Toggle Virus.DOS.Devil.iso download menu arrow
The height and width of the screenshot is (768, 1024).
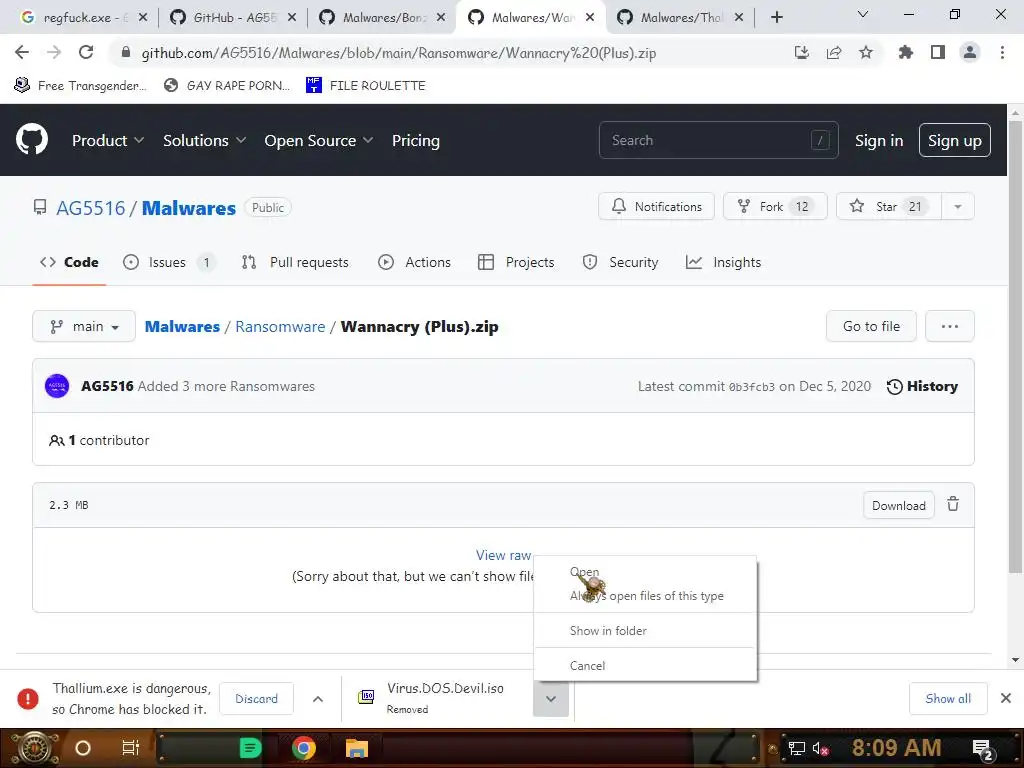[551, 699]
